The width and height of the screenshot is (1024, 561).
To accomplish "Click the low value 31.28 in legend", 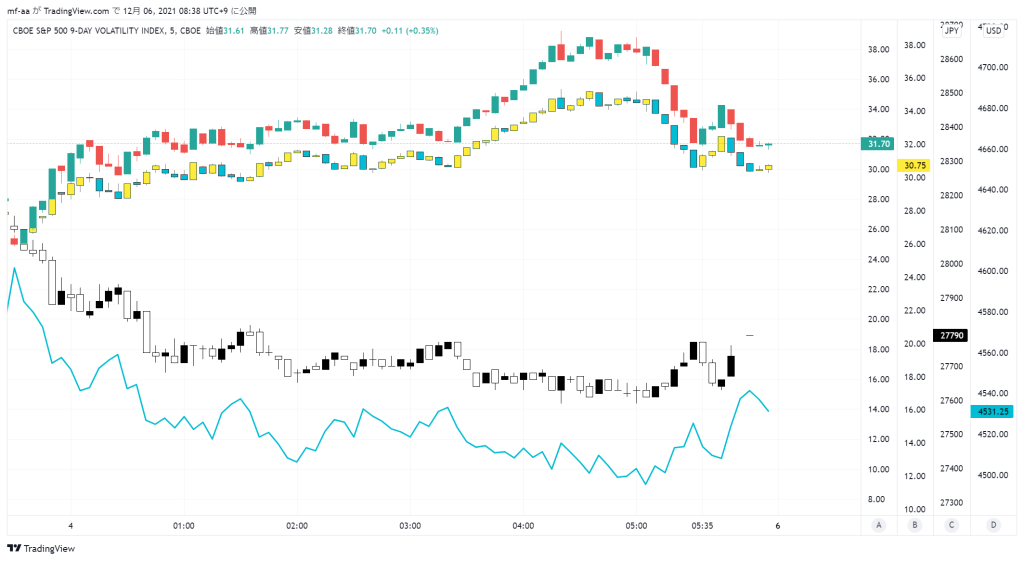I will point(322,31).
